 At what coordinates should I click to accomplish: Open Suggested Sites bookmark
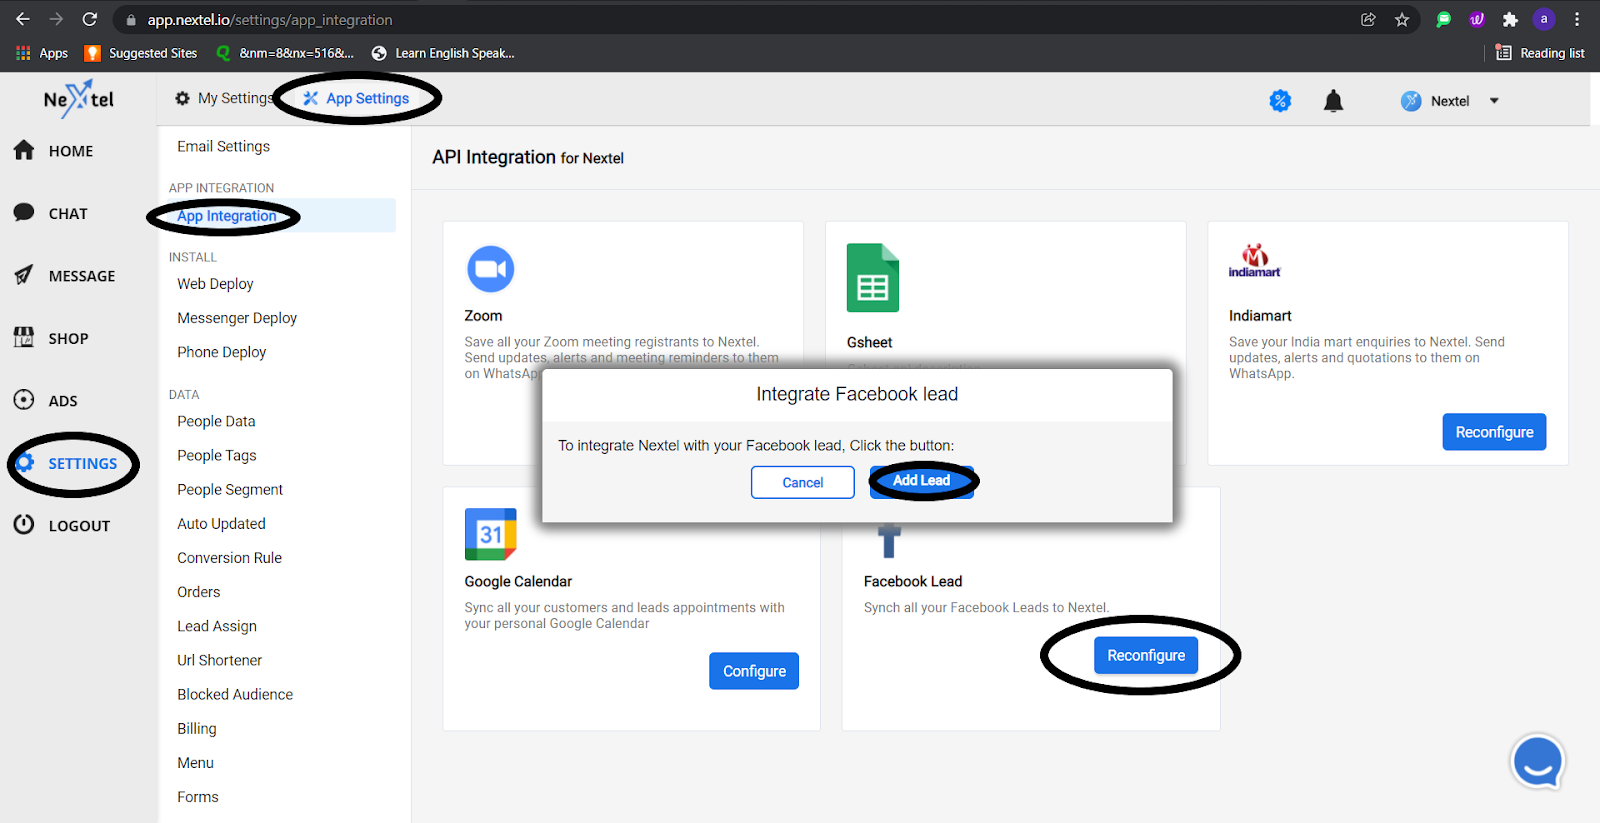coord(141,53)
